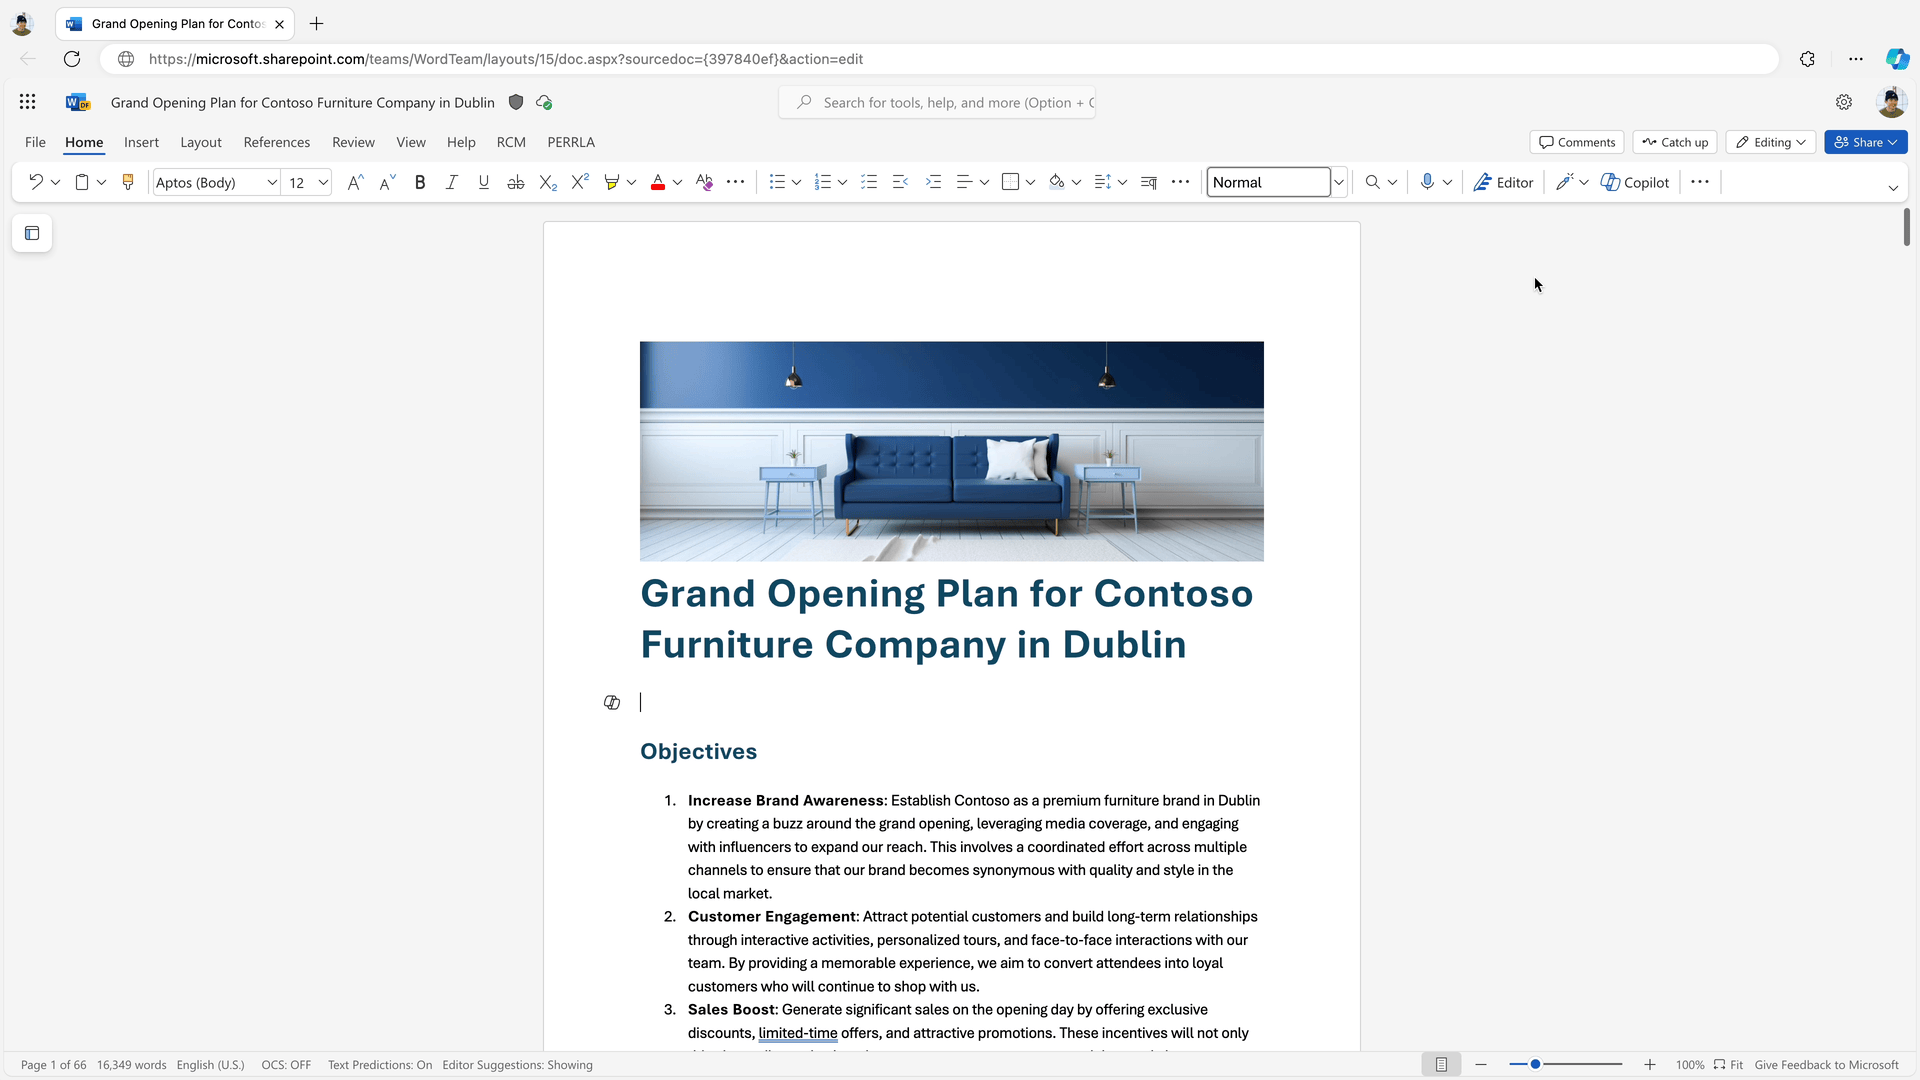
Task: Start voice Dictation
Action: click(1429, 182)
